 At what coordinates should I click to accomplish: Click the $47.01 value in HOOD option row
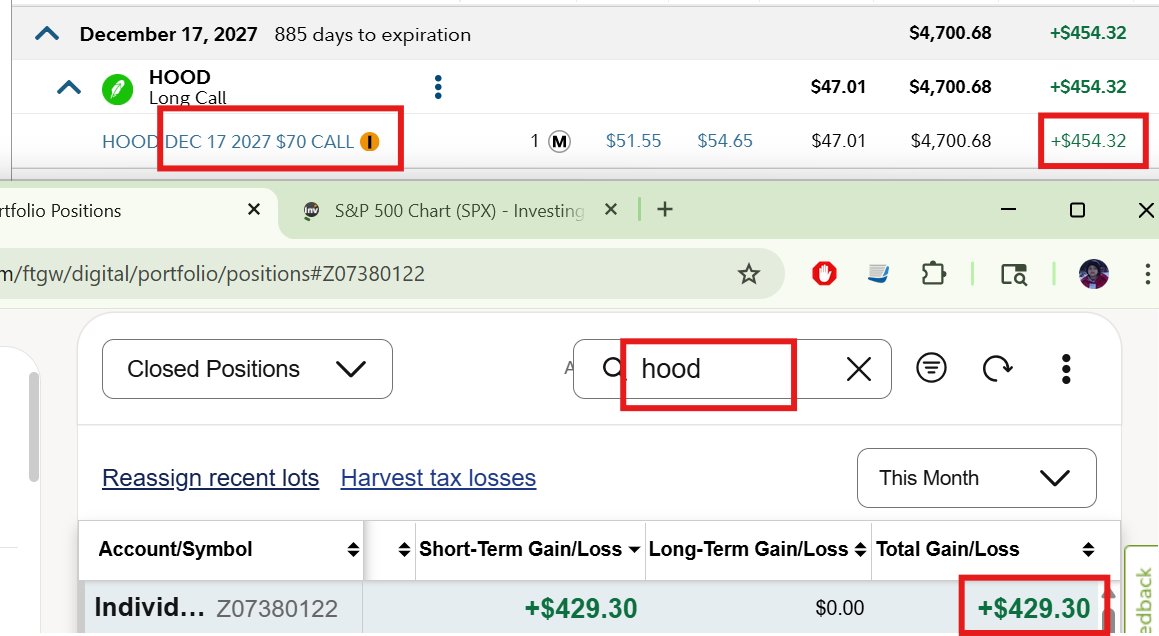838,141
